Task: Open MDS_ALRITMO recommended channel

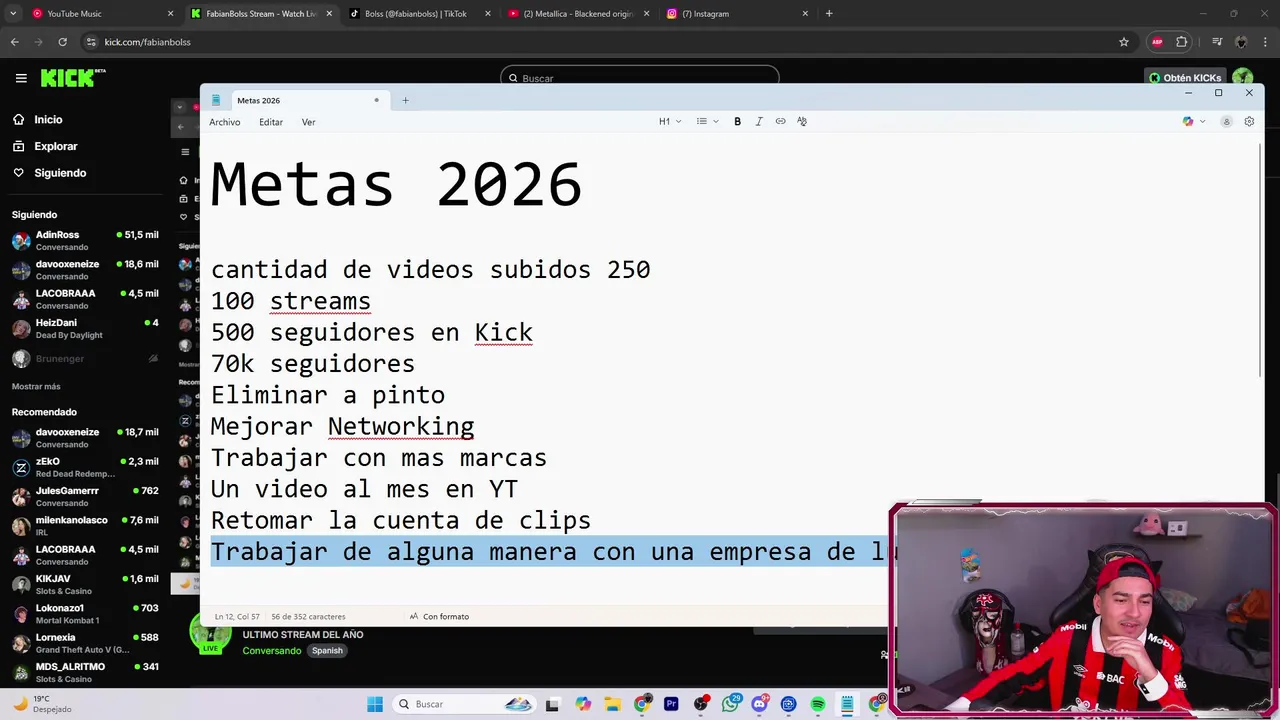Action: coord(85,672)
